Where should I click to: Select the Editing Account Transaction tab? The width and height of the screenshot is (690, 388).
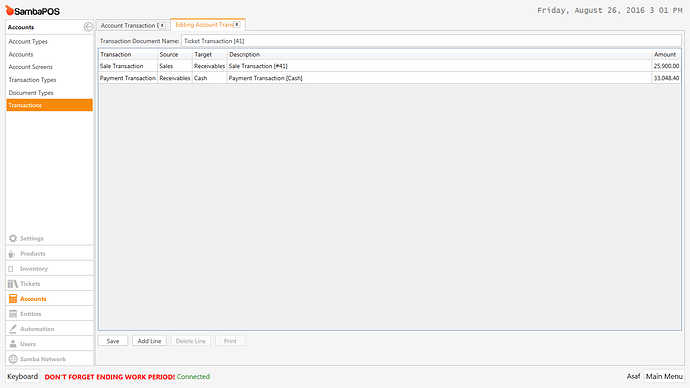tap(204, 25)
